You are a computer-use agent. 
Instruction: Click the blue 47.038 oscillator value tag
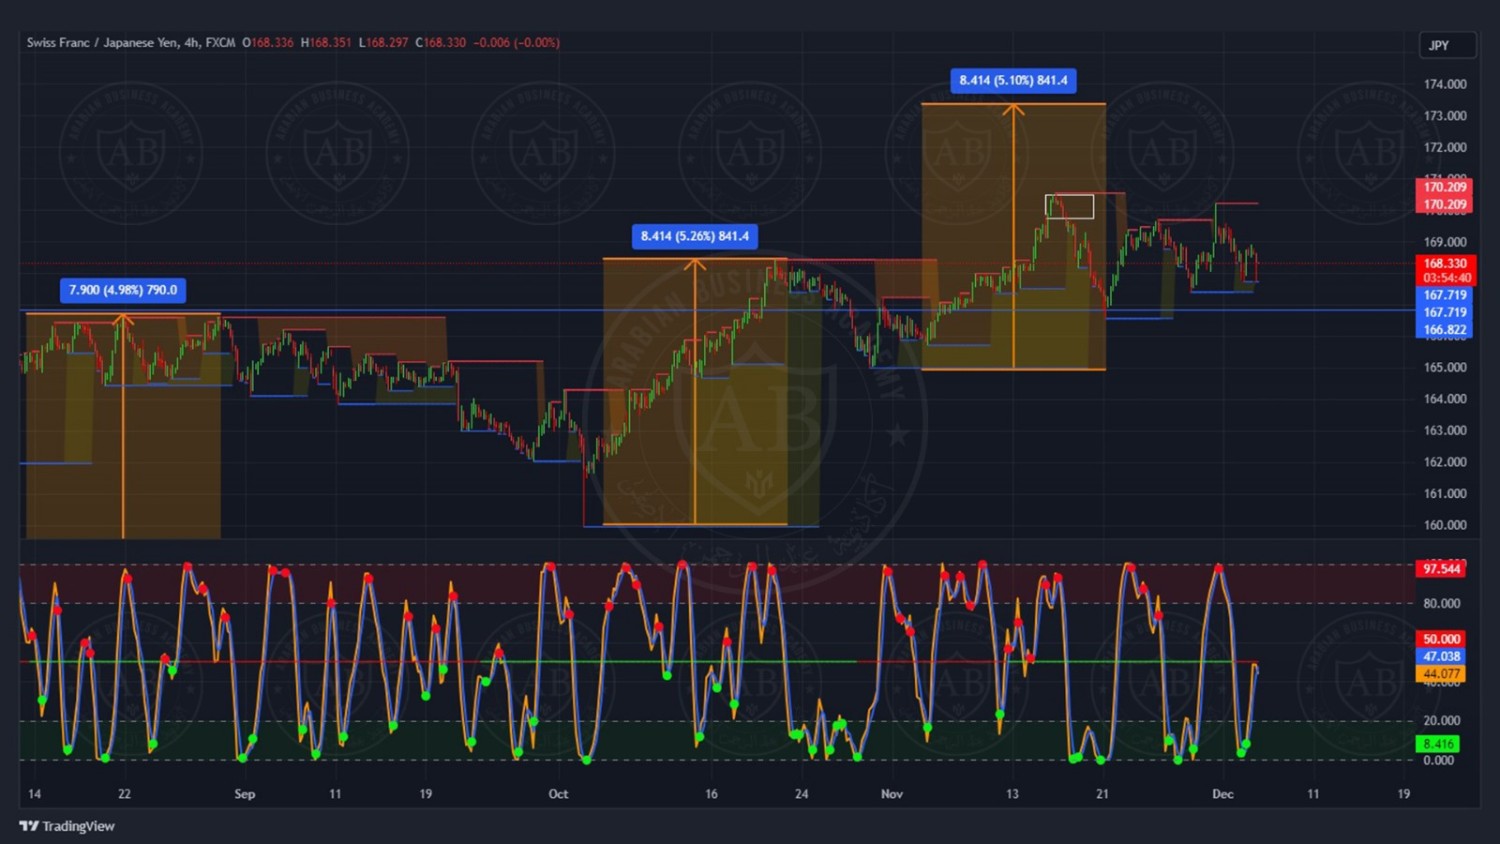[1441, 657]
